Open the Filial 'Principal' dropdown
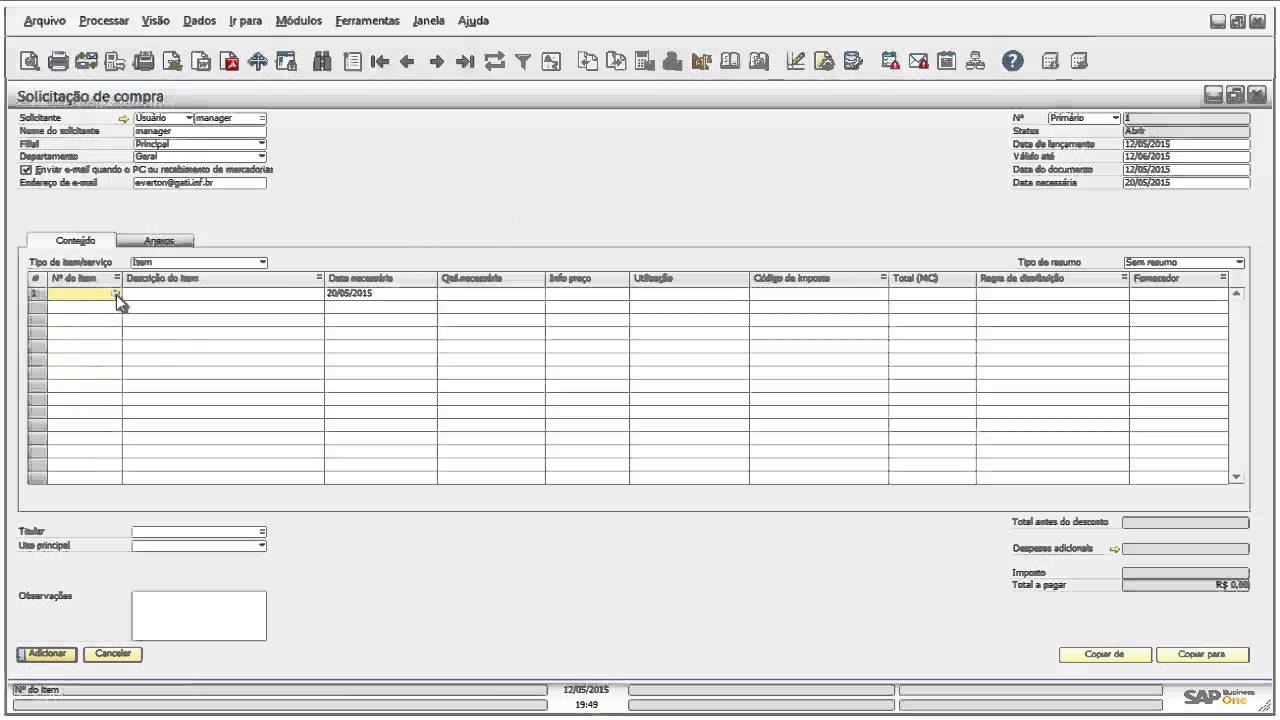The width and height of the screenshot is (1280, 720). click(262, 144)
